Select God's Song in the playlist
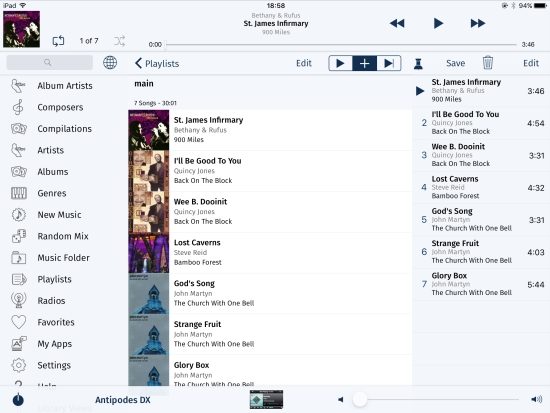 (270, 294)
